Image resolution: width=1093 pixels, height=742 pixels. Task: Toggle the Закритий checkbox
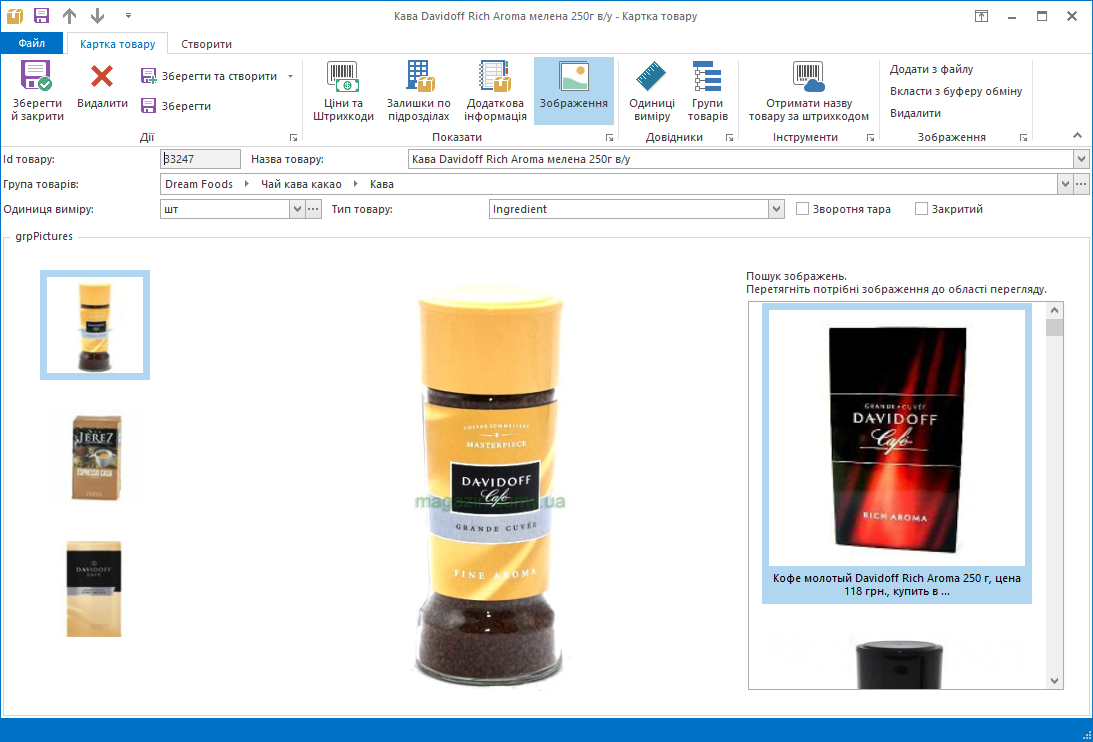tap(922, 209)
